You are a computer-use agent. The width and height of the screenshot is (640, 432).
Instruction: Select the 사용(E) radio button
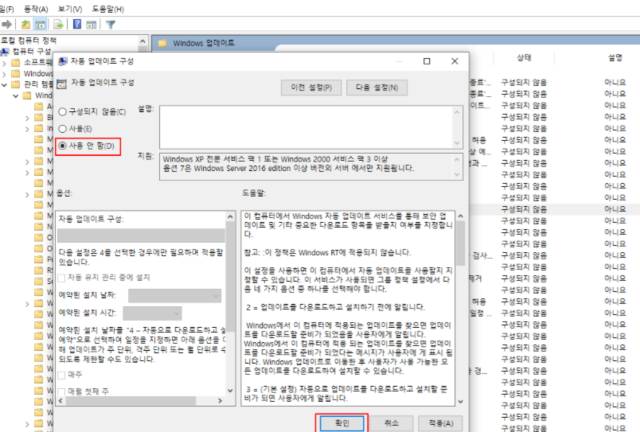coord(65,128)
